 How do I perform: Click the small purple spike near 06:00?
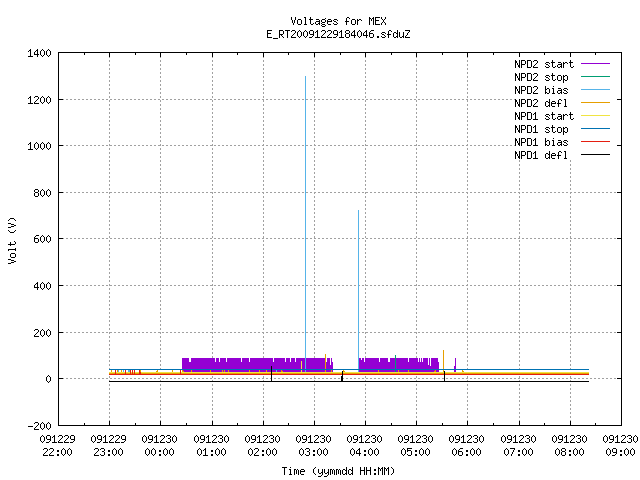pyautogui.click(x=455, y=364)
